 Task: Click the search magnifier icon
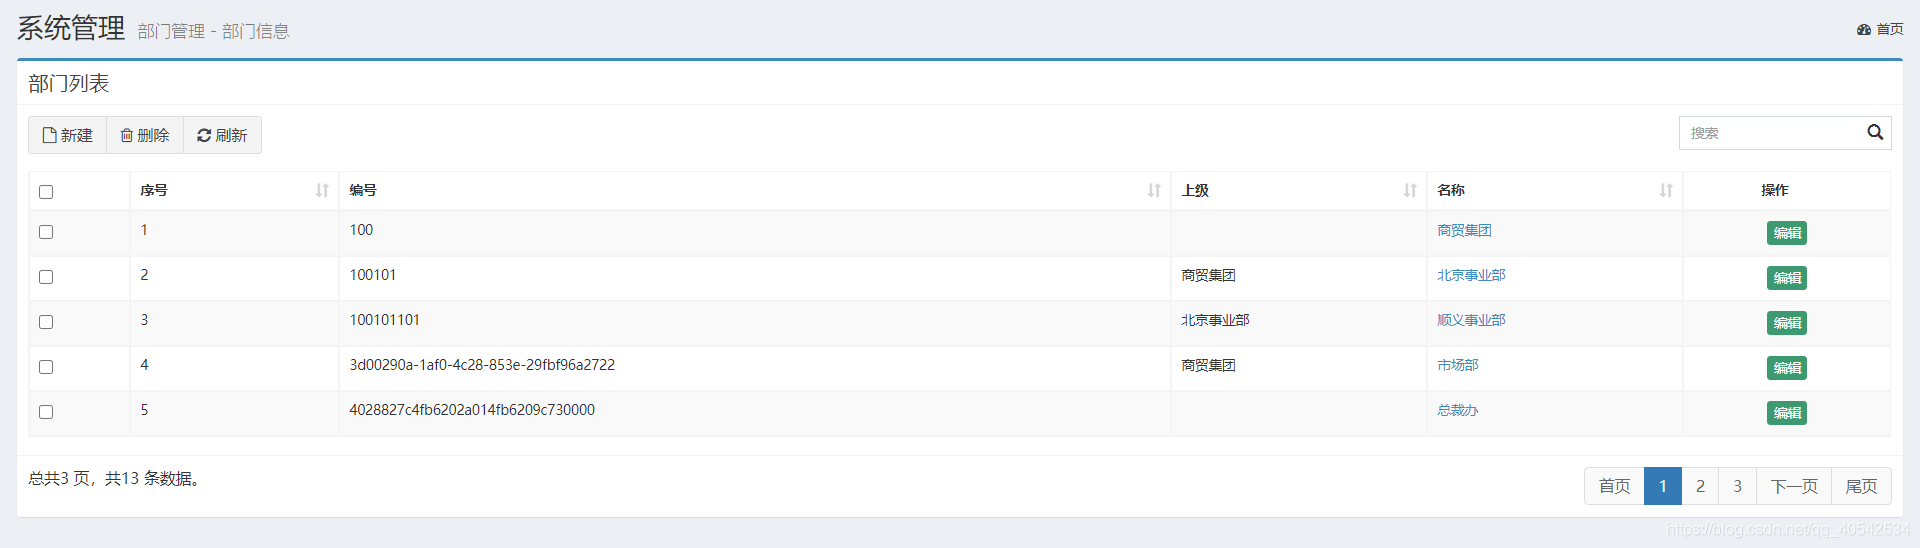tap(1875, 132)
